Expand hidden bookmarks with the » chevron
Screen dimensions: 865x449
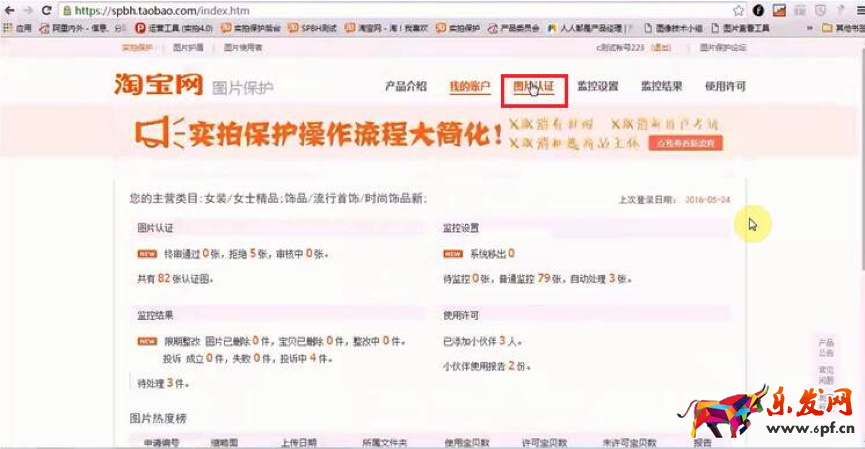click(808, 28)
